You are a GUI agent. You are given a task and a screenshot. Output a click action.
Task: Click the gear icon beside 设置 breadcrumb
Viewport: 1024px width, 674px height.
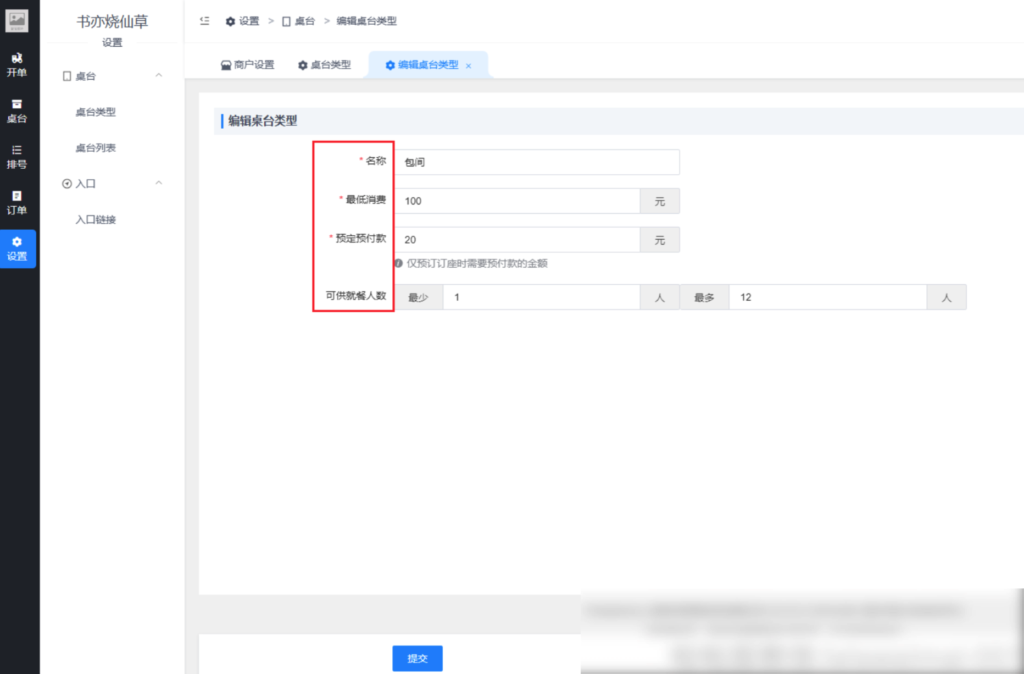pos(231,20)
